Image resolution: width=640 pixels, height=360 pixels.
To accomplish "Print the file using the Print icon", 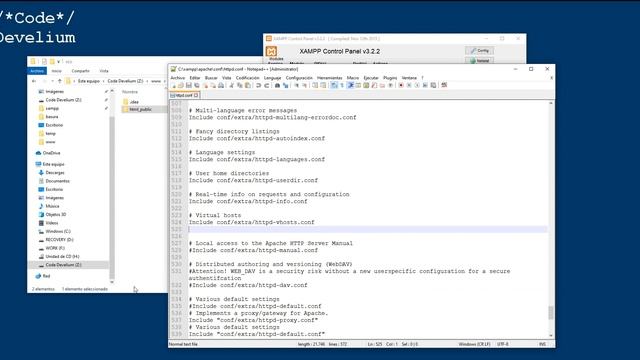I will pos(221,85).
